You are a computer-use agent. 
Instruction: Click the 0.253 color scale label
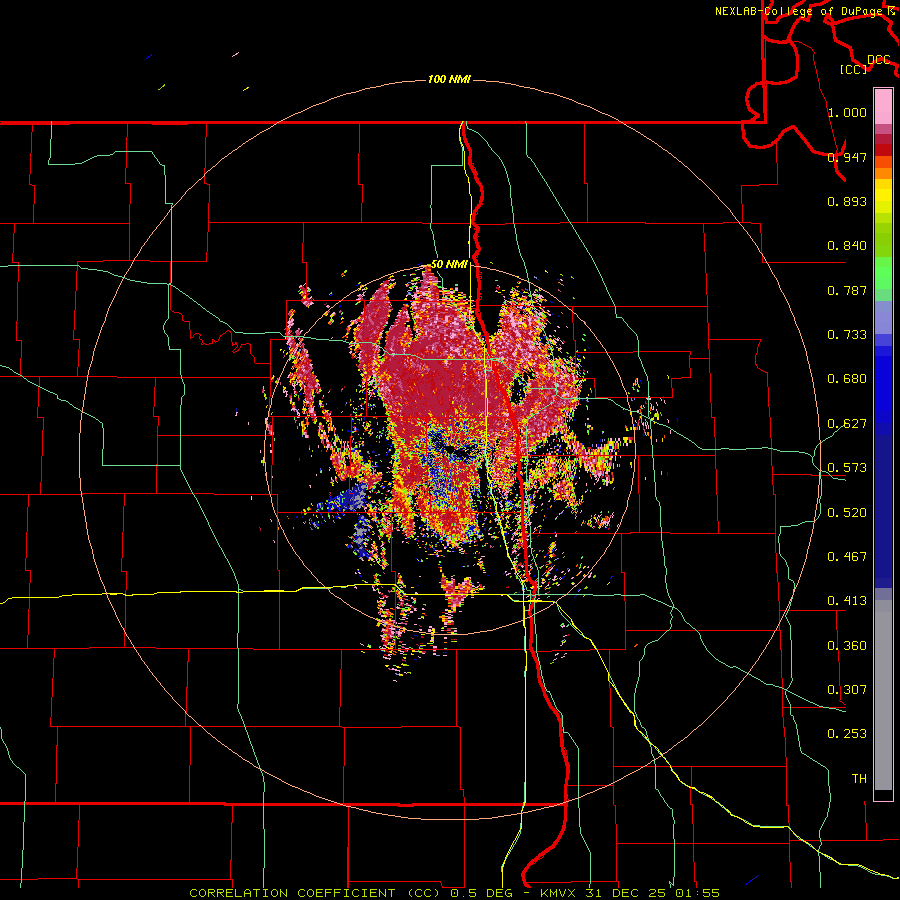point(847,734)
